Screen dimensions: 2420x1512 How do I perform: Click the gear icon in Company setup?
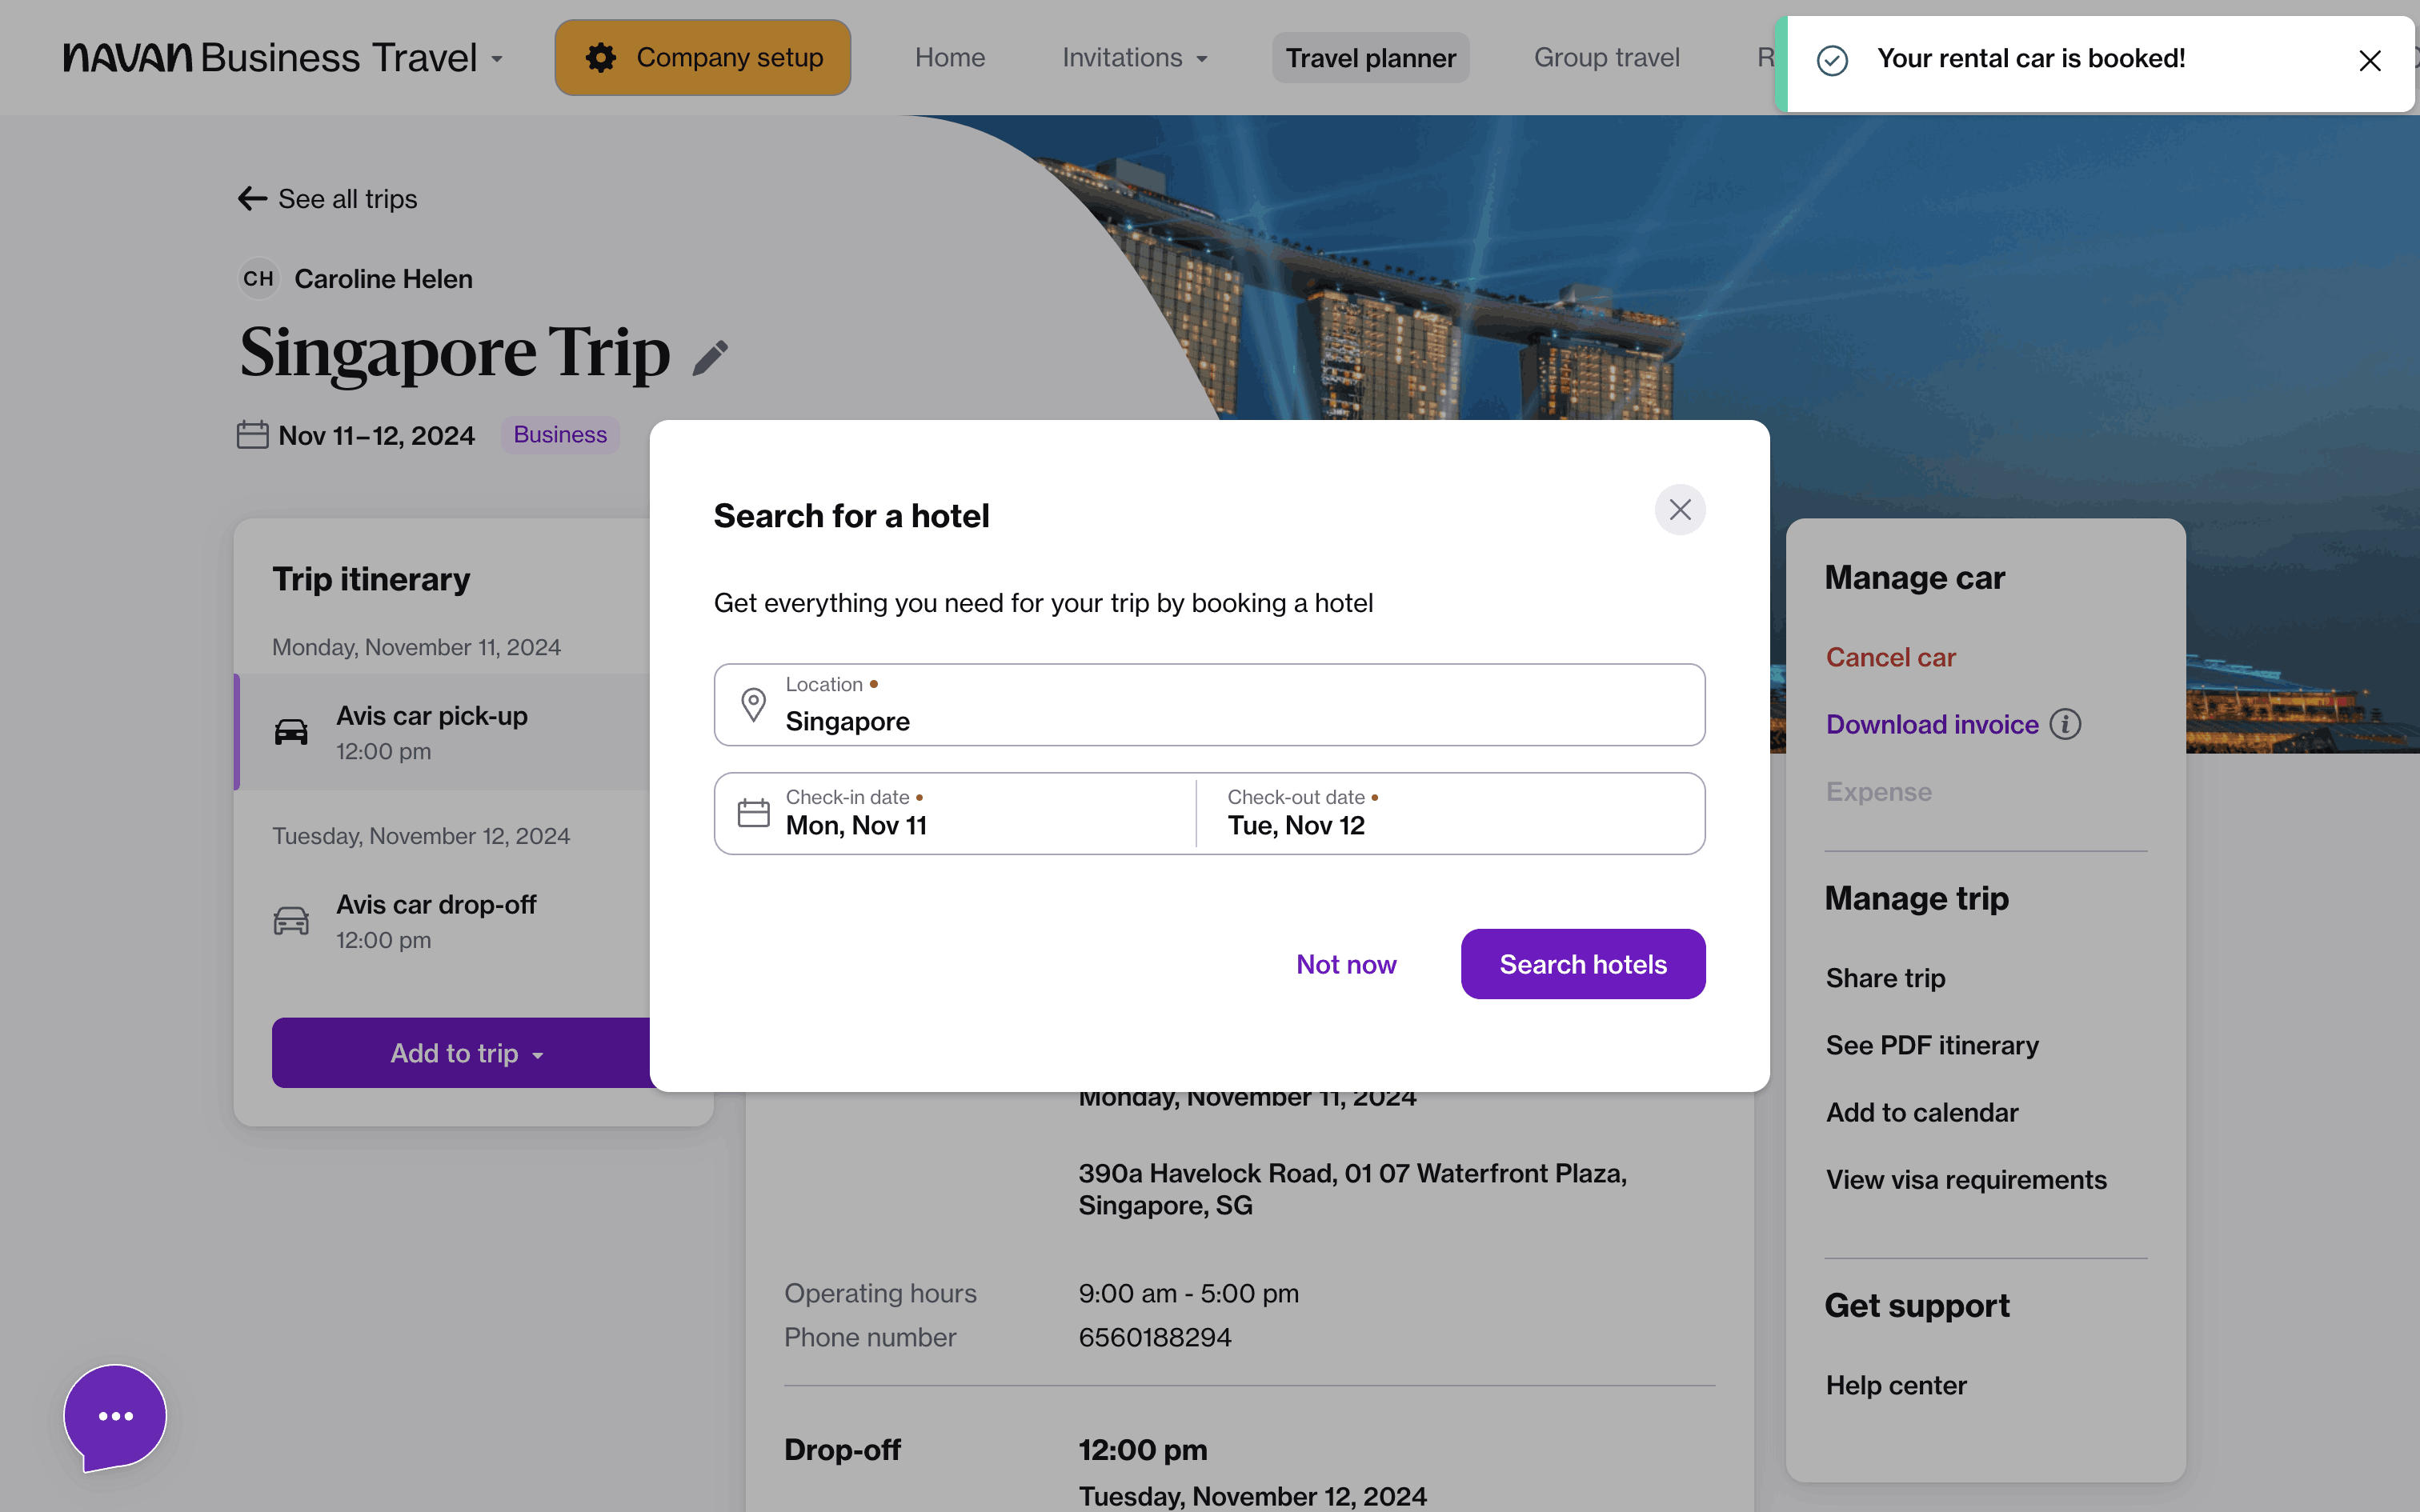pyautogui.click(x=601, y=58)
